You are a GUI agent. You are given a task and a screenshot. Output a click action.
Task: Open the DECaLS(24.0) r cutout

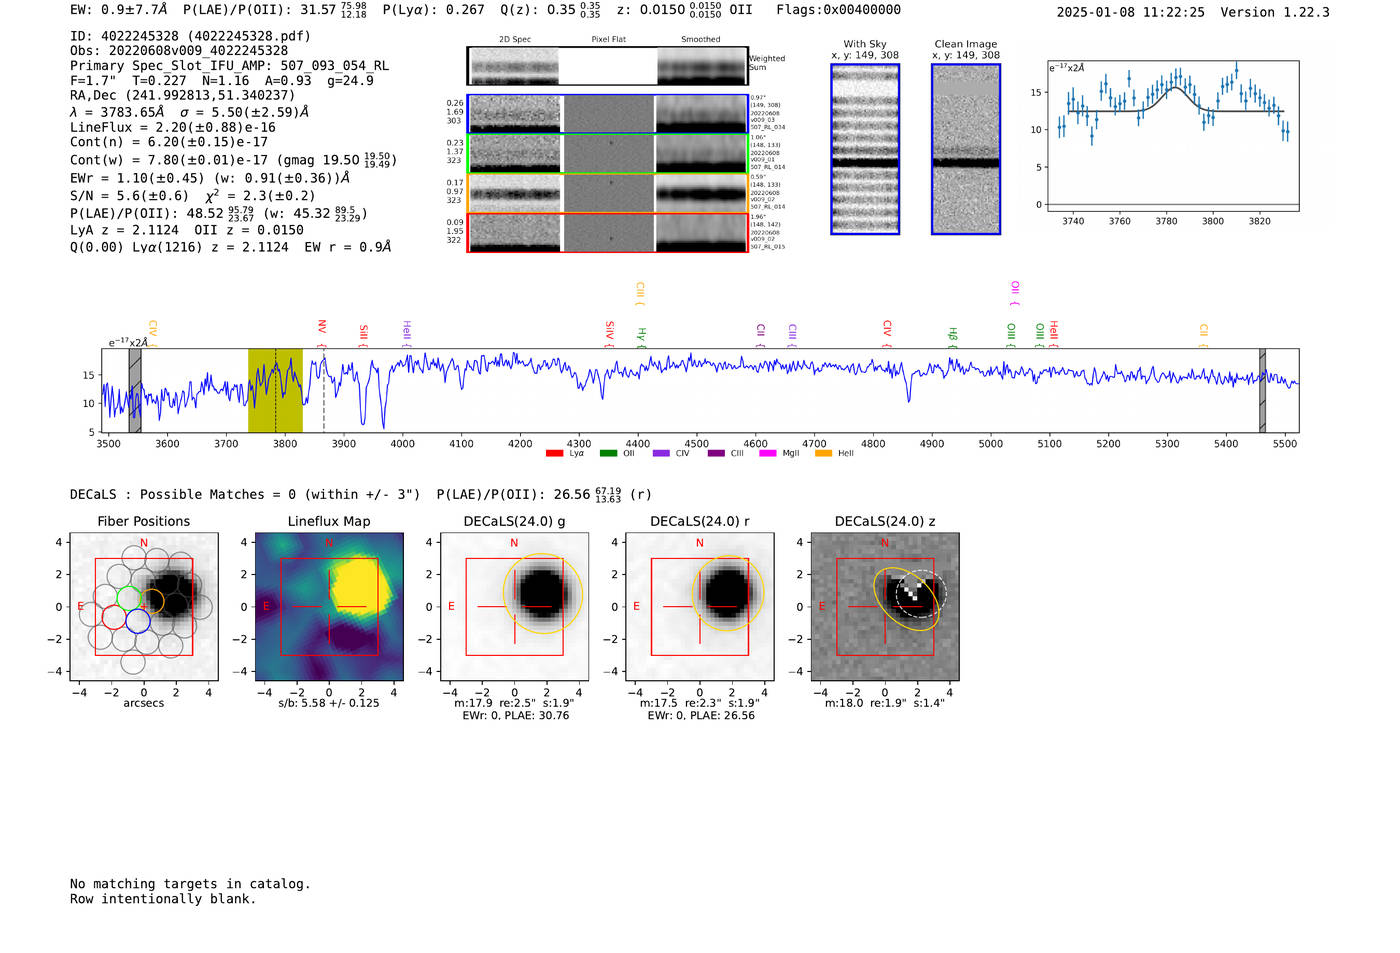tap(699, 606)
